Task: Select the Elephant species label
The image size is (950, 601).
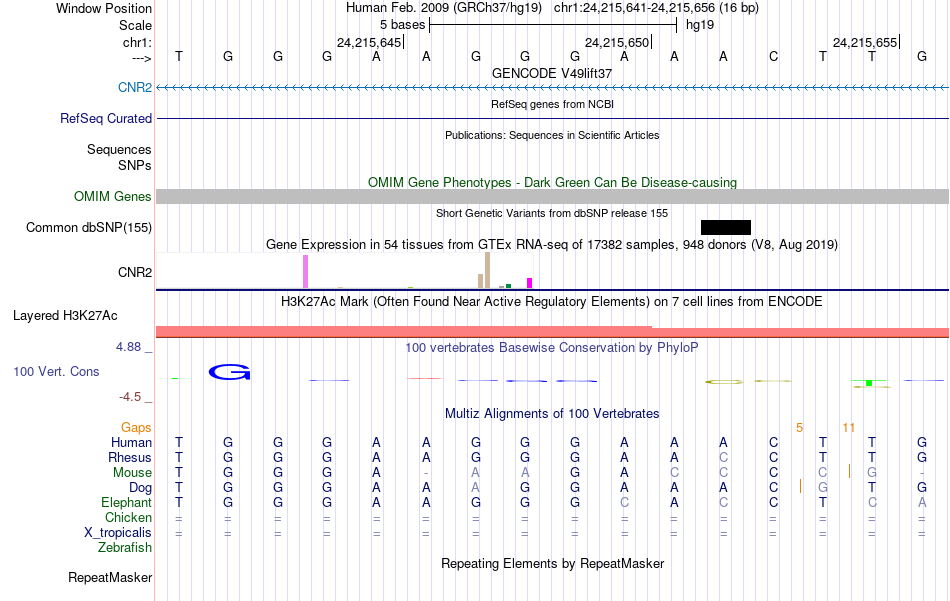Action: pos(126,502)
